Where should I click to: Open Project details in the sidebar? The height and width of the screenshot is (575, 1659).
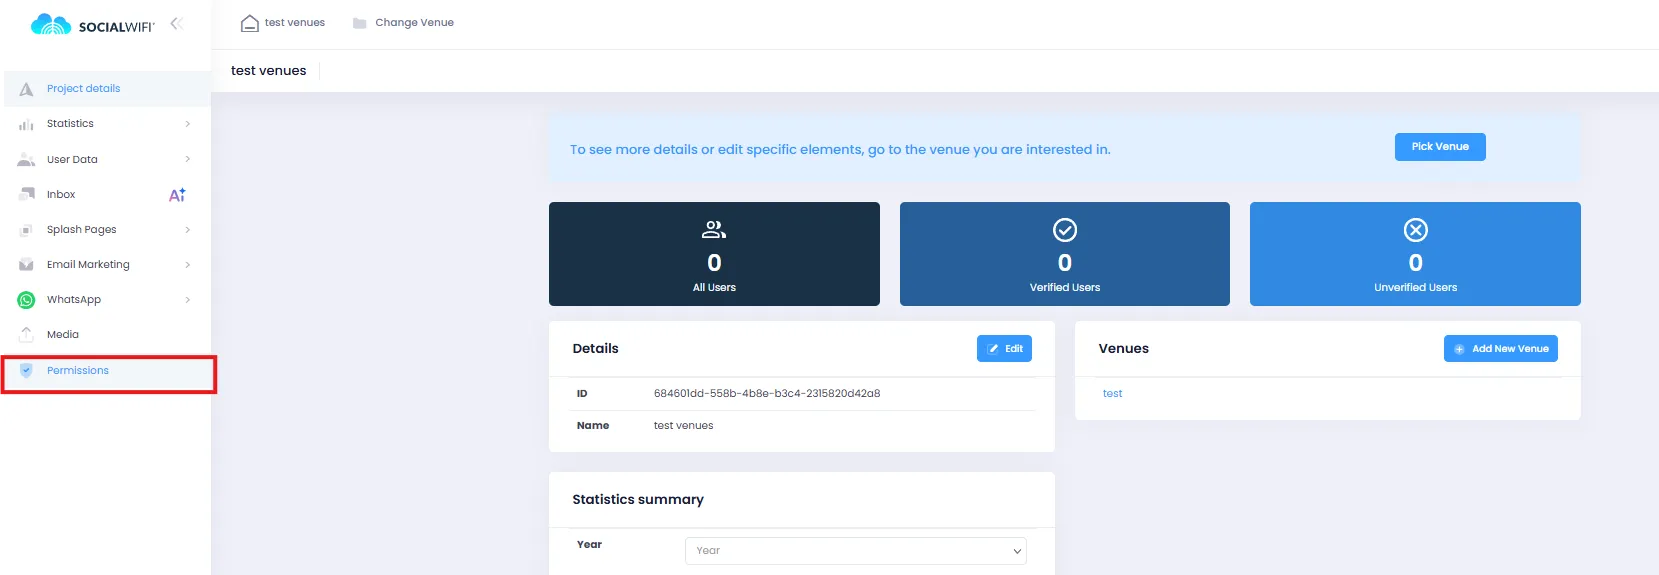pyautogui.click(x=83, y=89)
